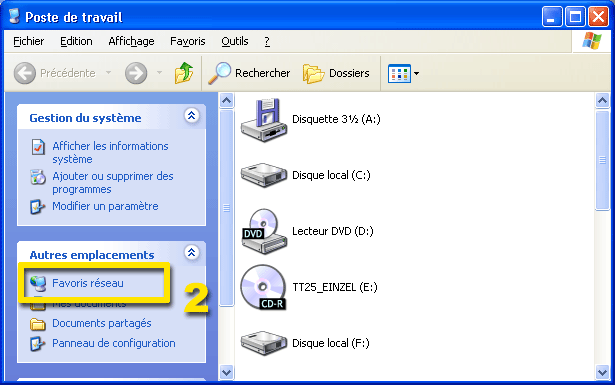Select the Lecteur DVD (D:) drive icon
The image size is (615, 385).
coord(264,231)
